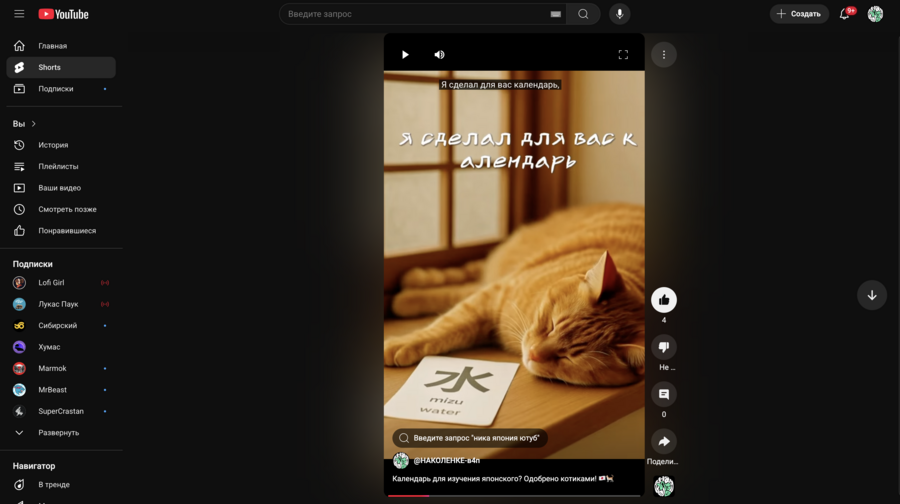Mute the video volume icon
This screenshot has height=504, width=900.
(439, 55)
